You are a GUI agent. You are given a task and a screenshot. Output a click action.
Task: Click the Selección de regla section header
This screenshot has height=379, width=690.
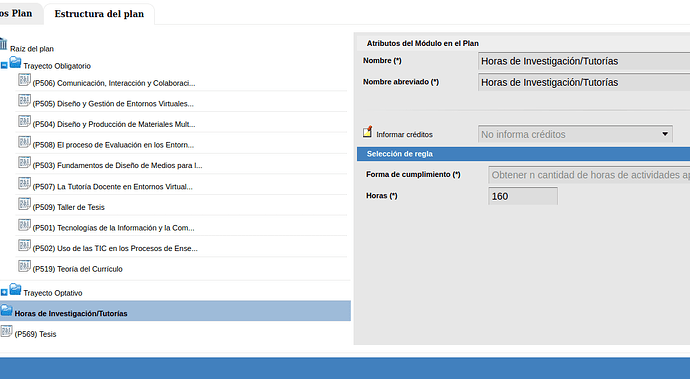coord(524,154)
